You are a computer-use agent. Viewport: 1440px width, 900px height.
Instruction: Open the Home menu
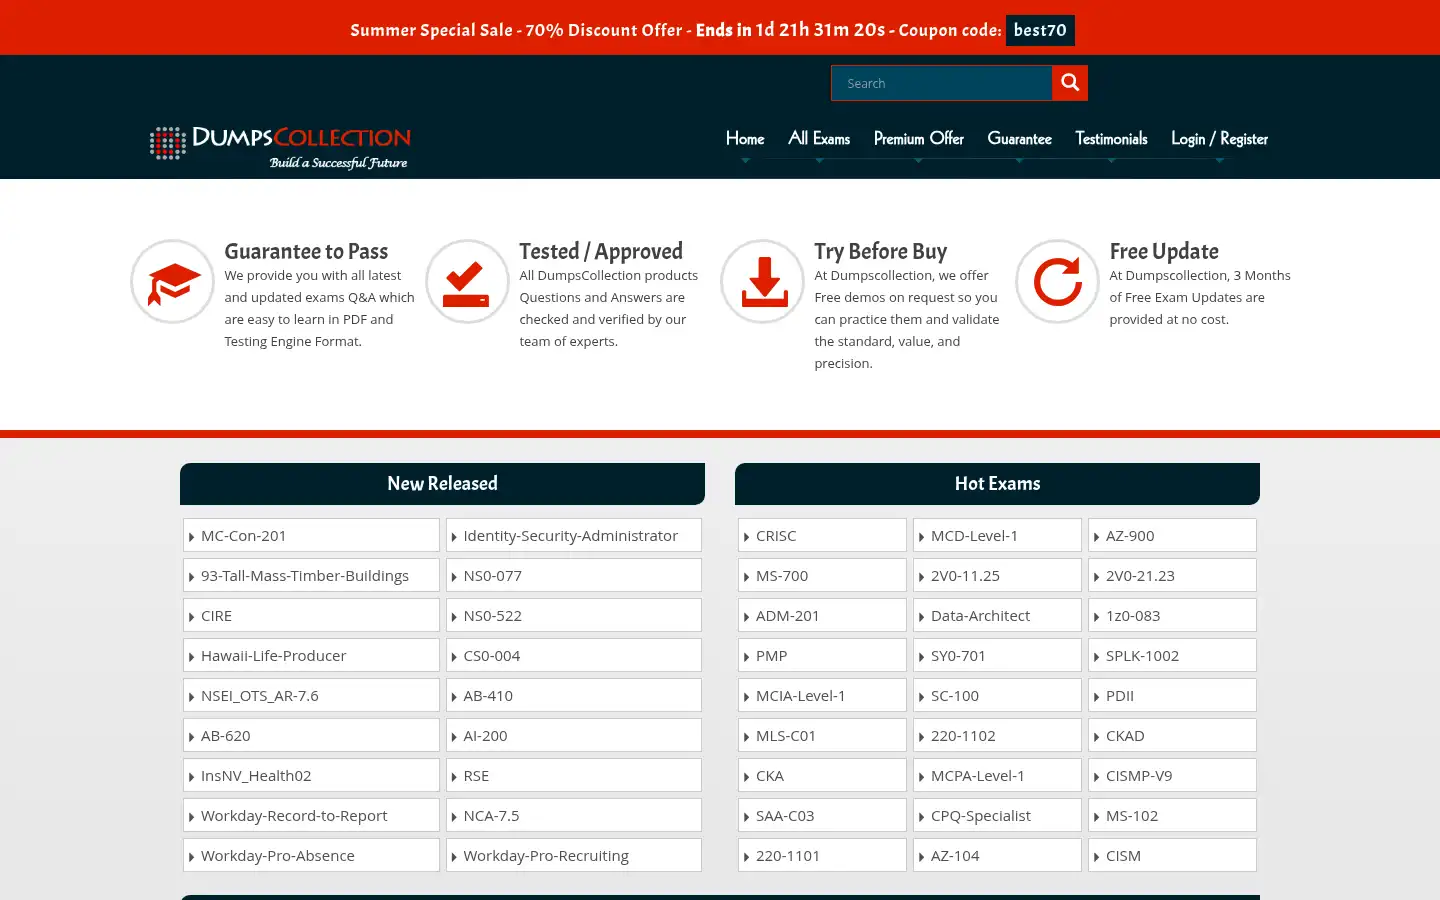[x=745, y=139]
